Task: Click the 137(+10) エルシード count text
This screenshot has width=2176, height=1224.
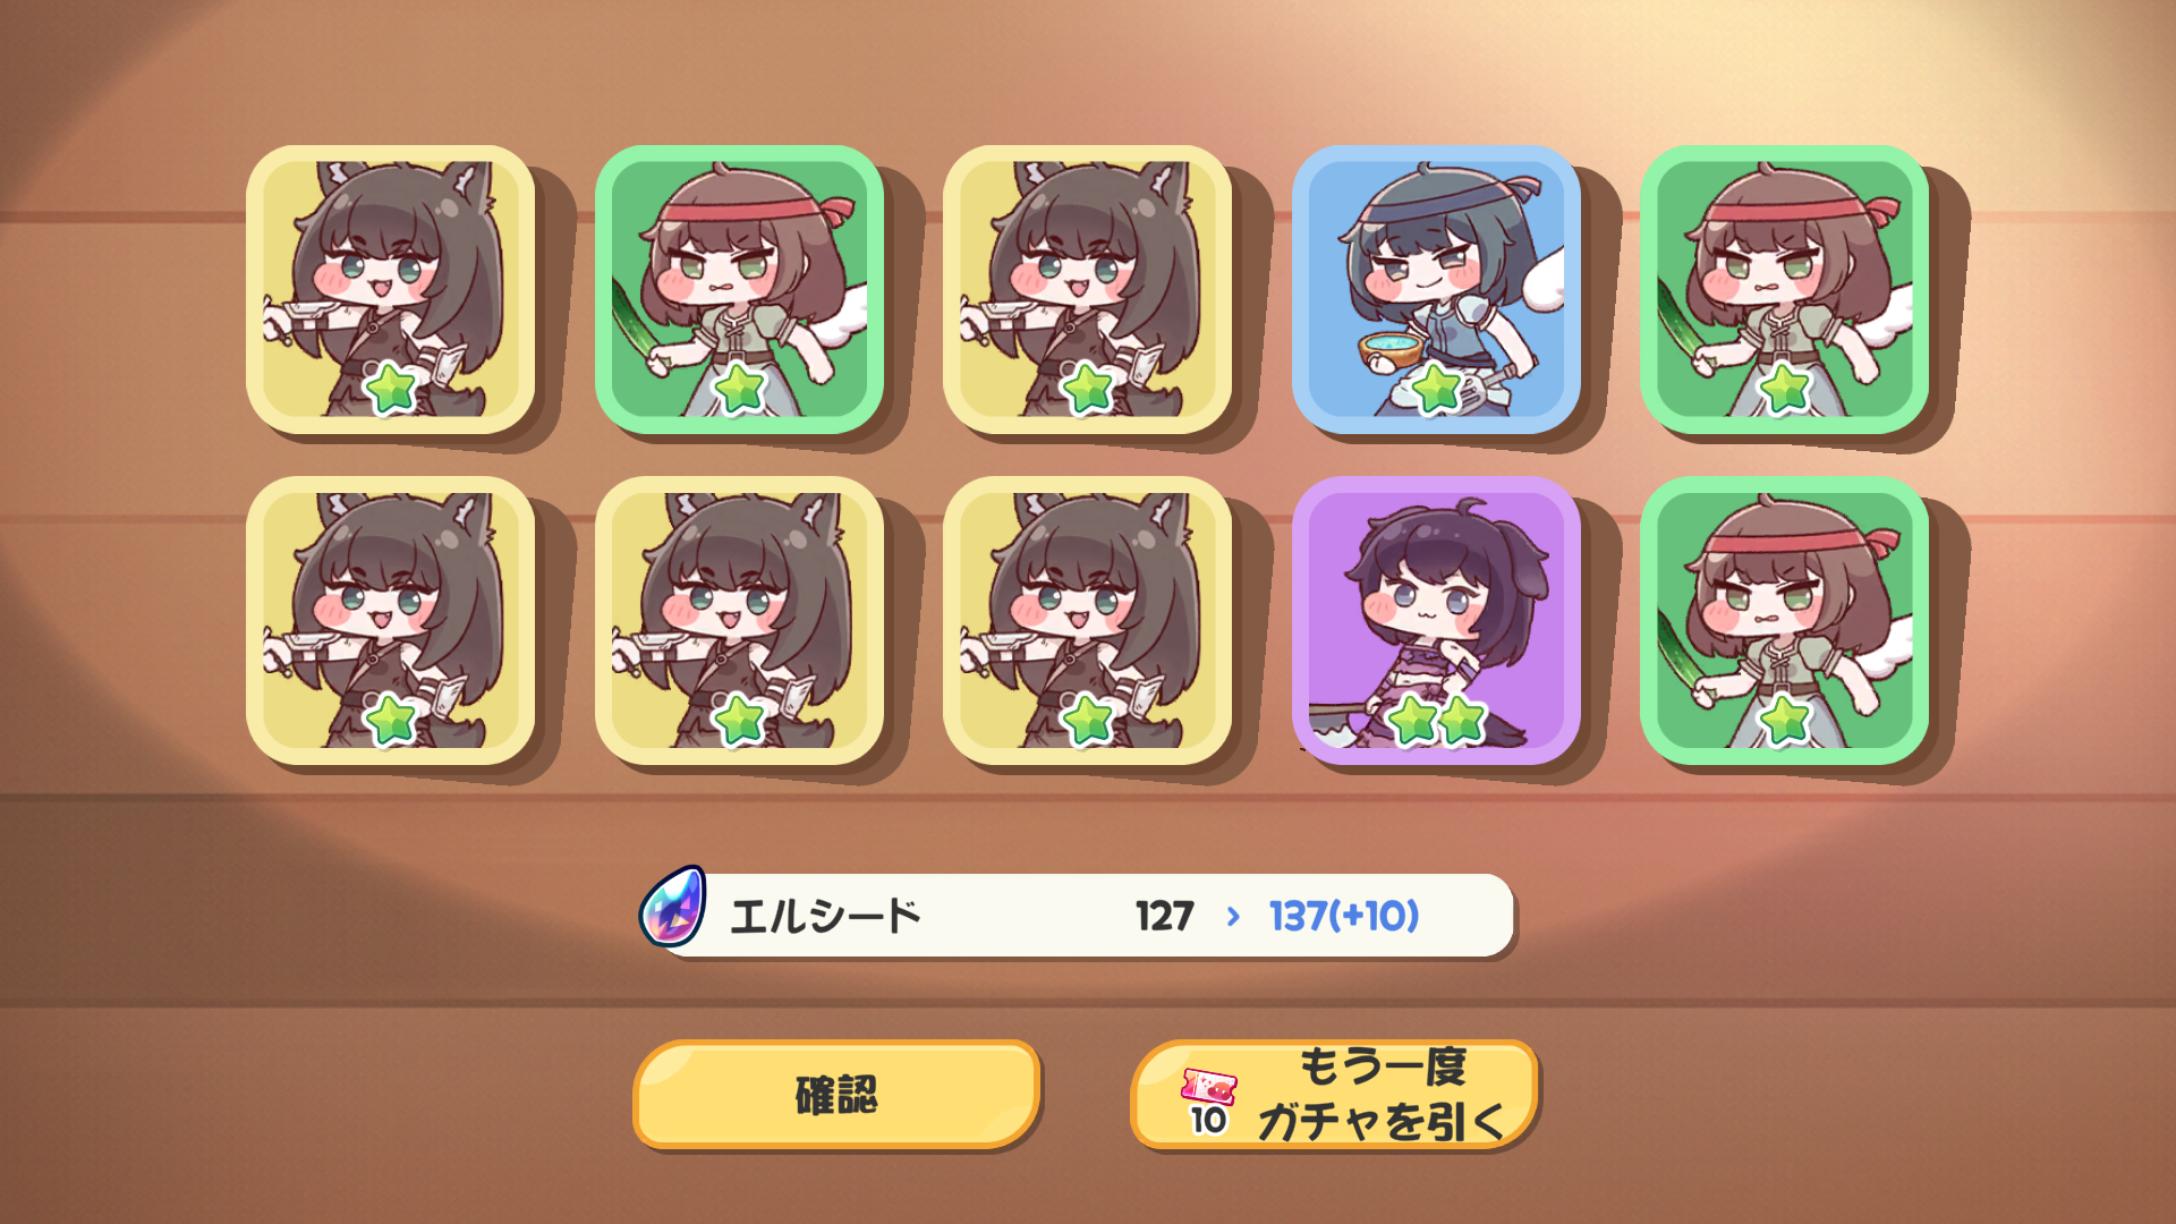Action: [x=1343, y=915]
